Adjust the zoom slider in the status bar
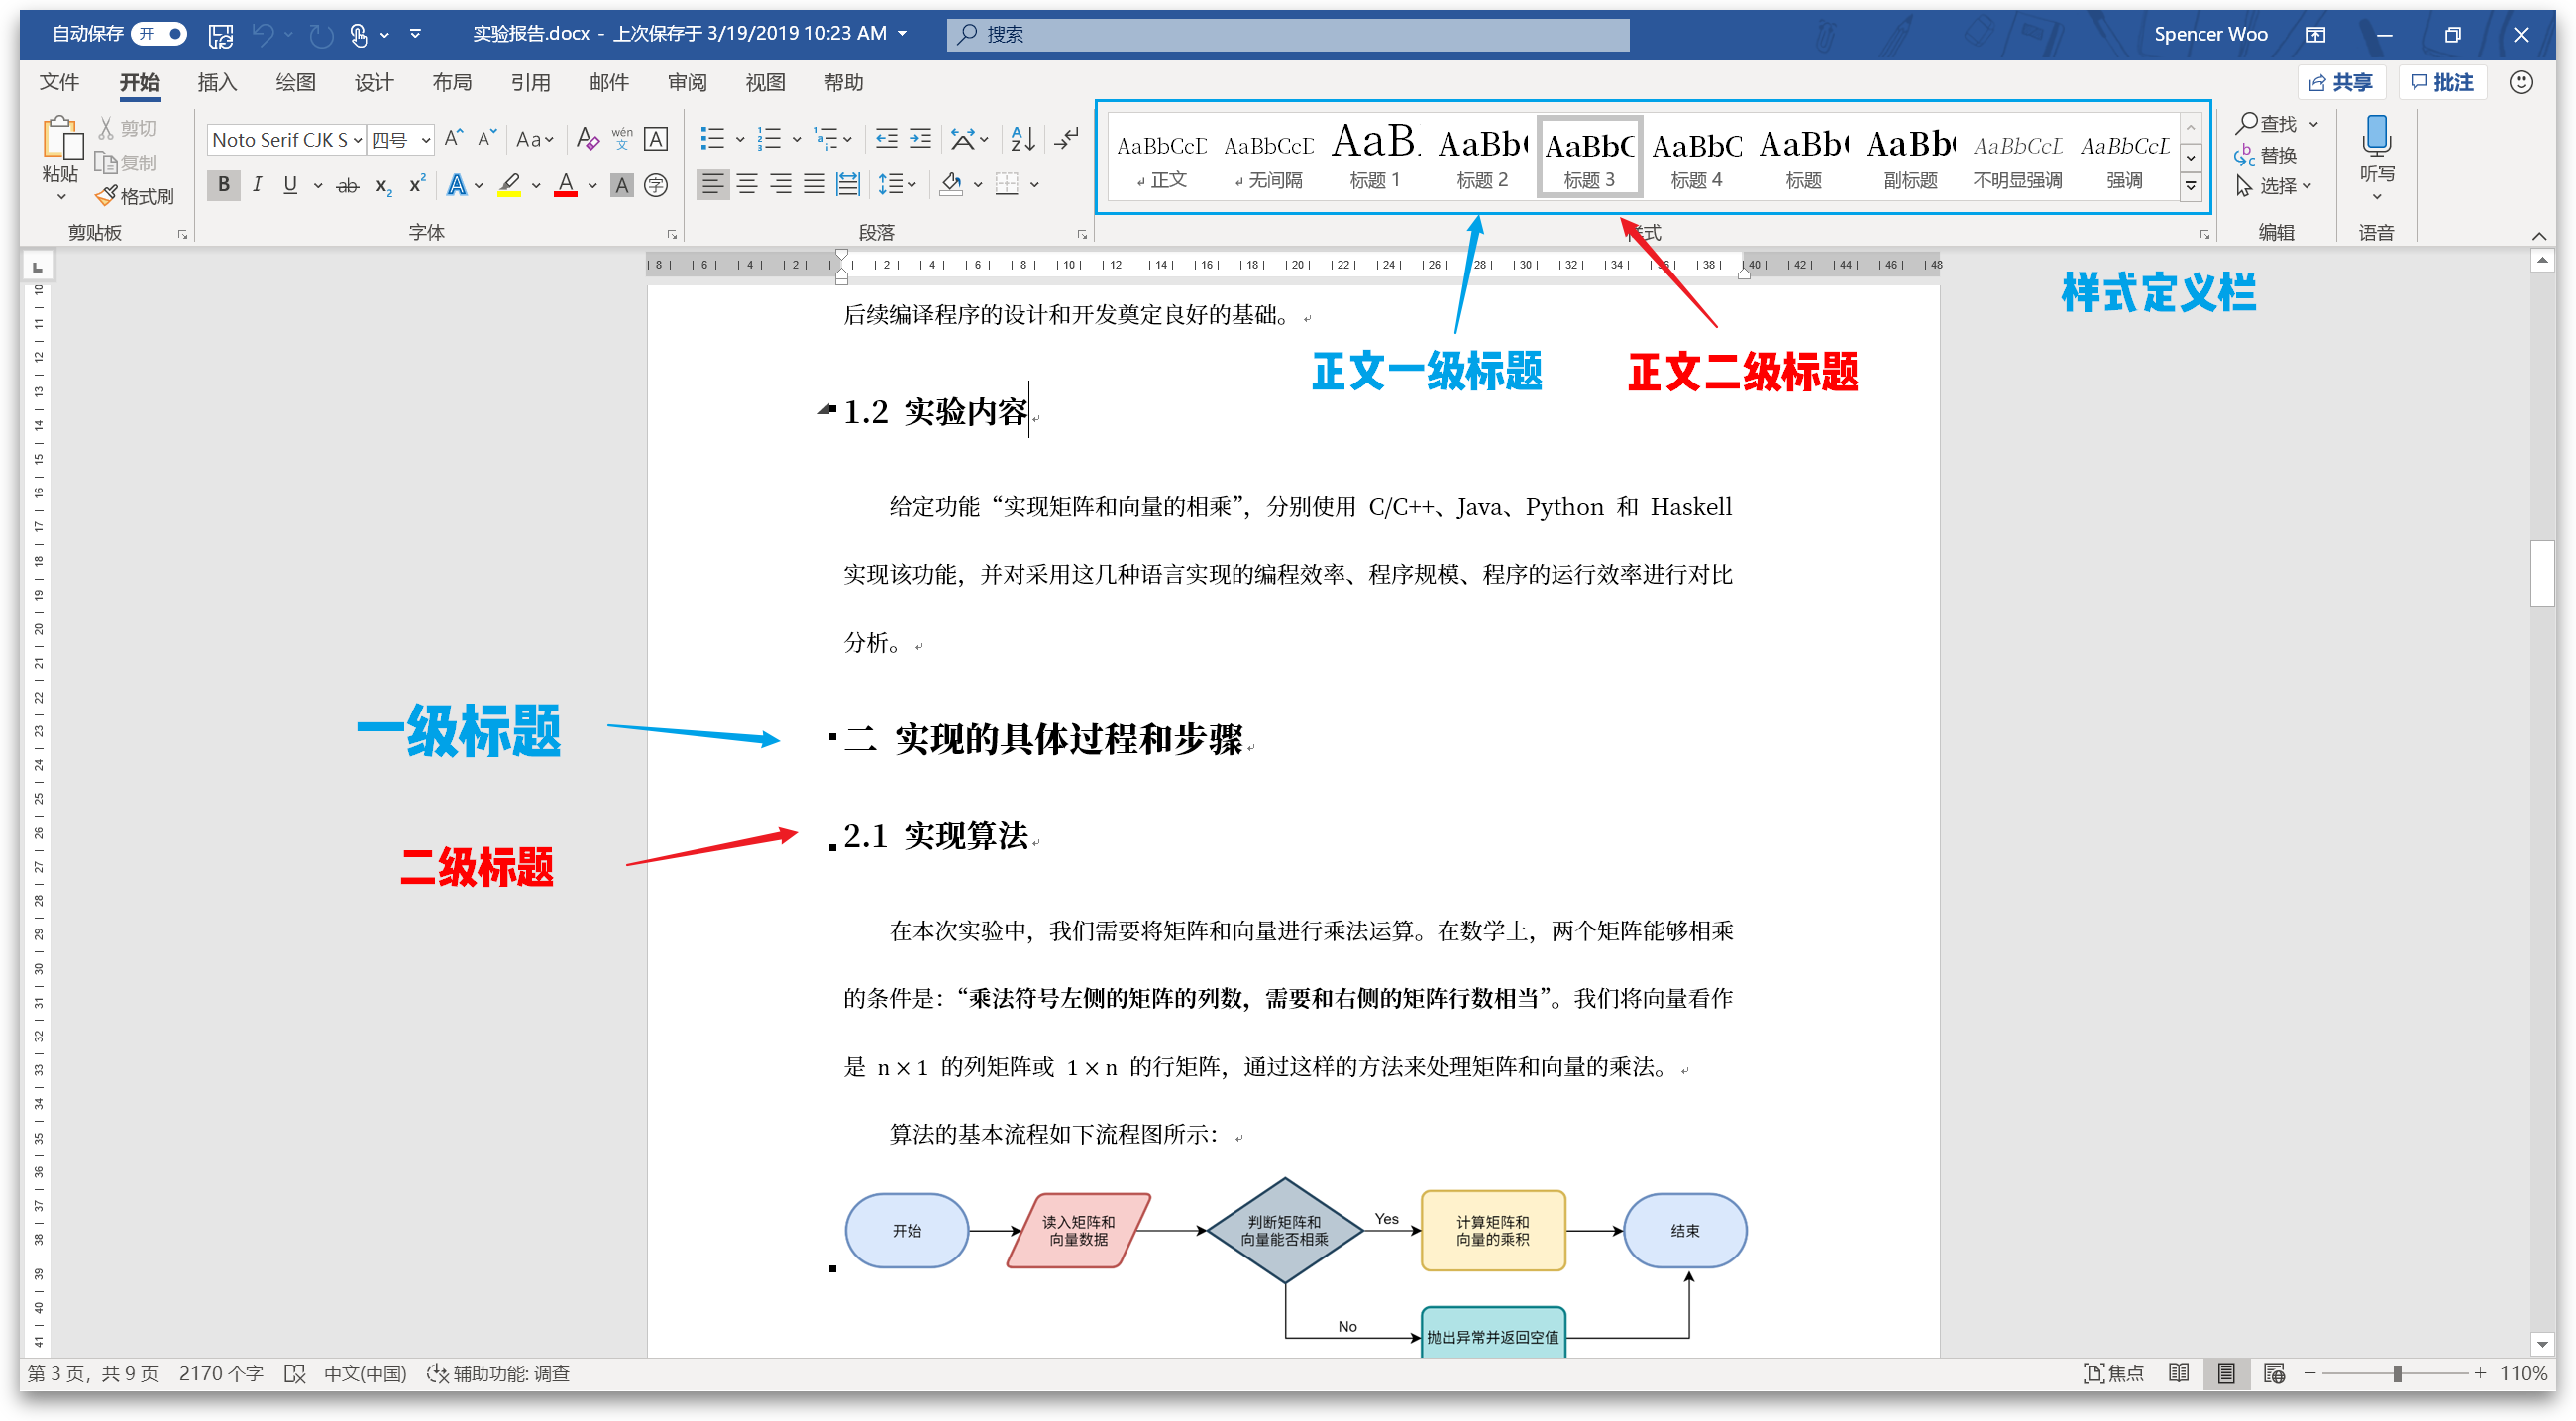Image resolution: width=2576 pixels, height=1421 pixels. [x=2400, y=1373]
